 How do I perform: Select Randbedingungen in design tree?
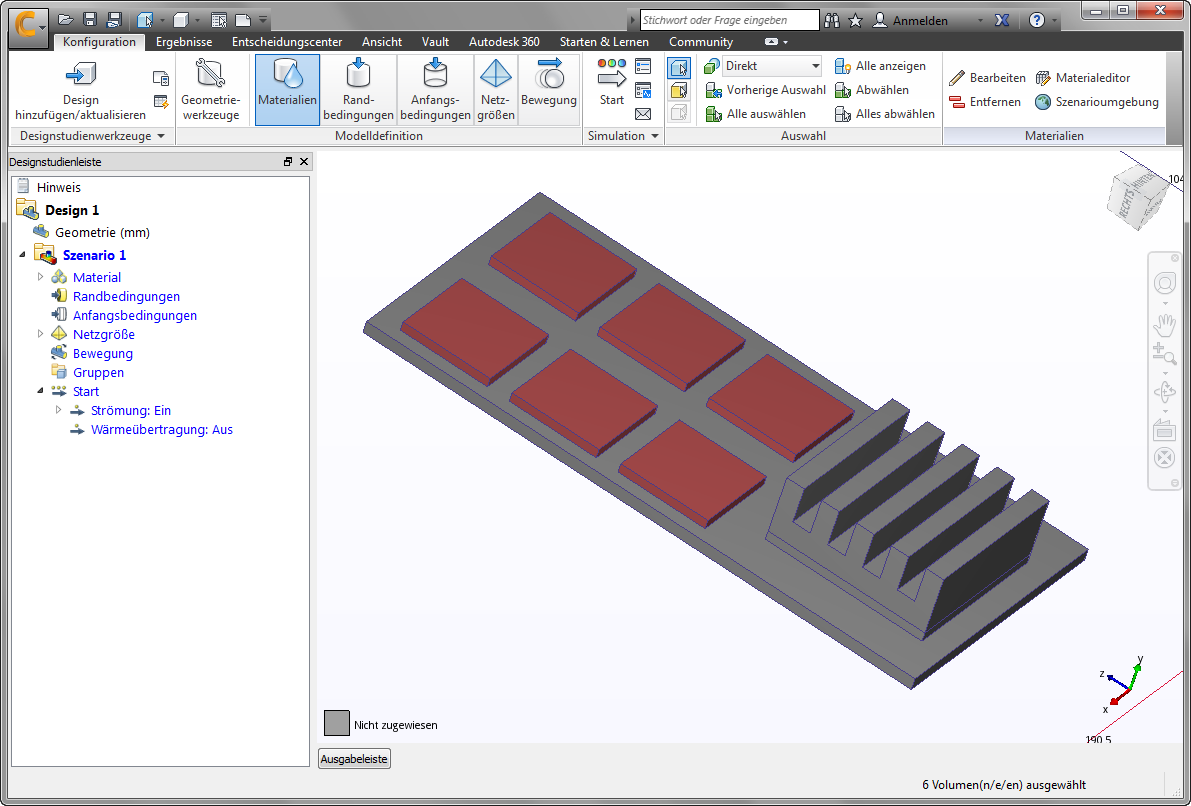coord(126,296)
